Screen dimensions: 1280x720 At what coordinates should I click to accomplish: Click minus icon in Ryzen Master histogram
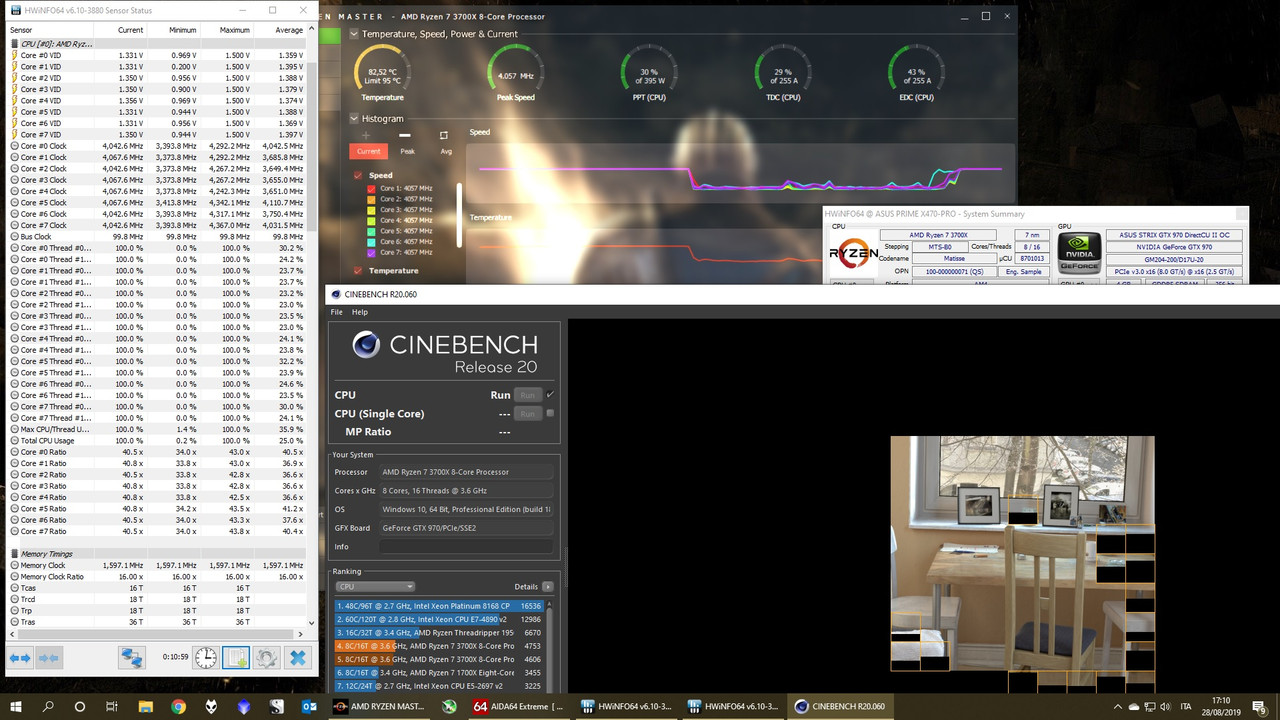tap(404, 135)
